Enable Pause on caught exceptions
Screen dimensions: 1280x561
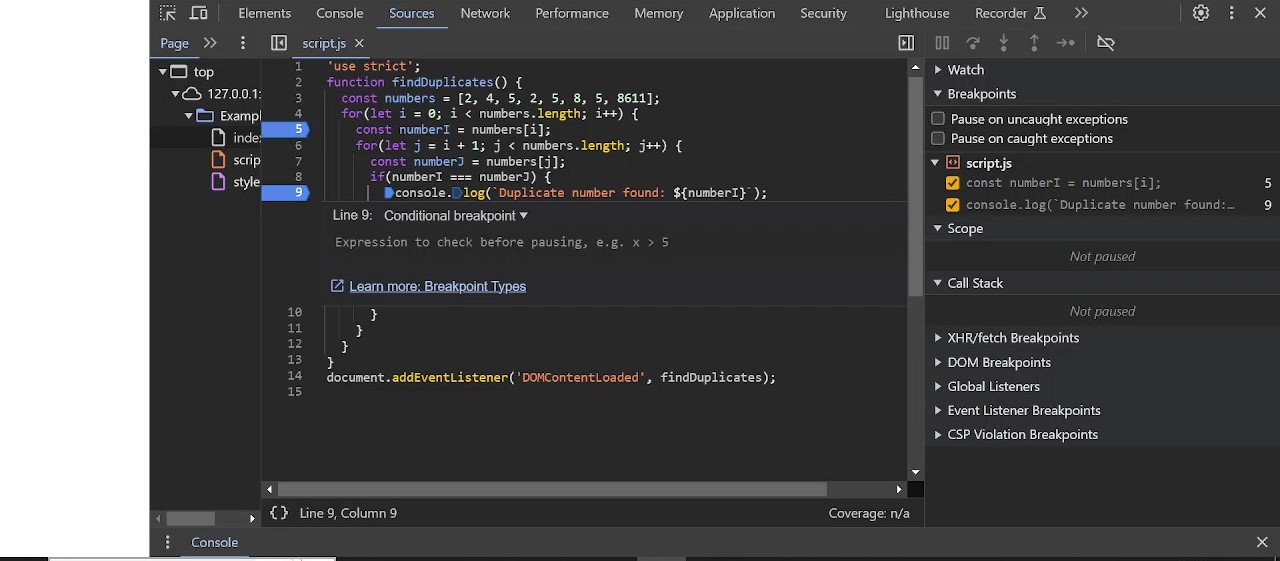click(x=938, y=139)
